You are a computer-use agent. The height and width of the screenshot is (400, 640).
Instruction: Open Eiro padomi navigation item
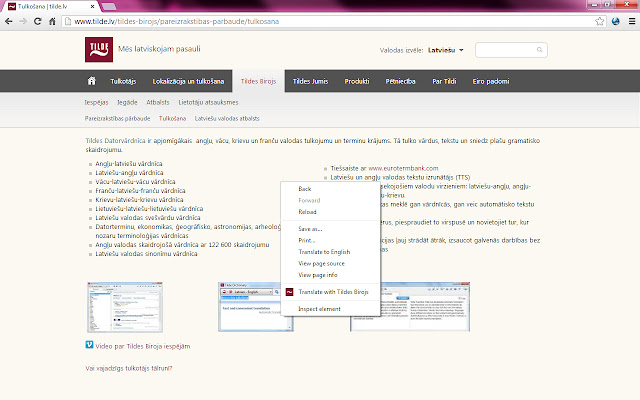[491, 81]
